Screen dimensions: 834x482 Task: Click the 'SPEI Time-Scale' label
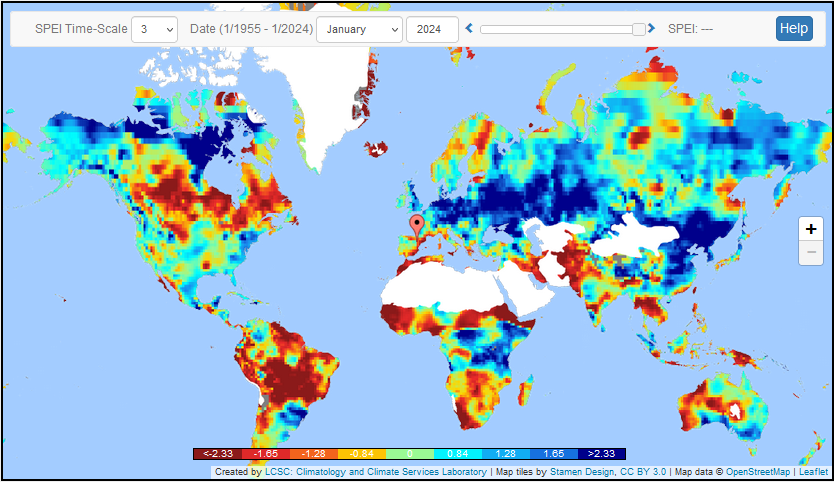click(81, 29)
